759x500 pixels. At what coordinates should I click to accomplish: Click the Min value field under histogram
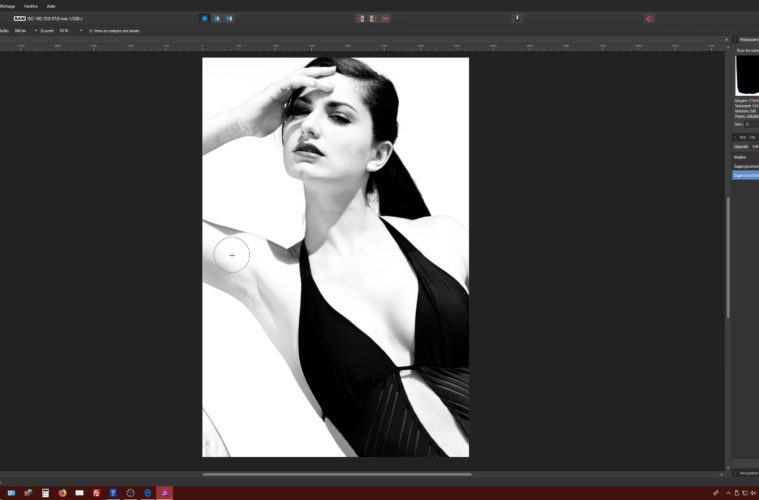click(x=750, y=124)
